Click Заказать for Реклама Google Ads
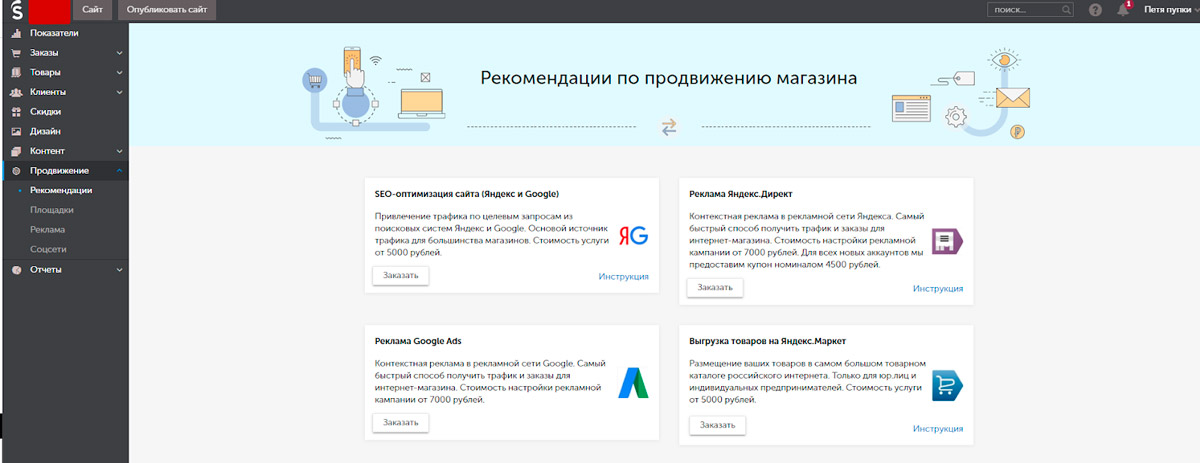Image resolution: width=1200 pixels, height=463 pixels. tap(401, 422)
